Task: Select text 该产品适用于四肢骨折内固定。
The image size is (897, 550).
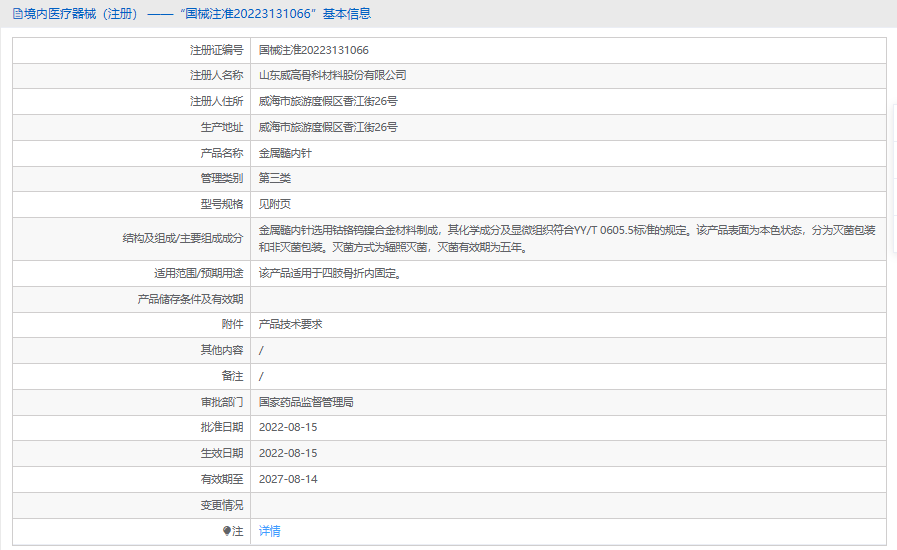Action: (332, 274)
